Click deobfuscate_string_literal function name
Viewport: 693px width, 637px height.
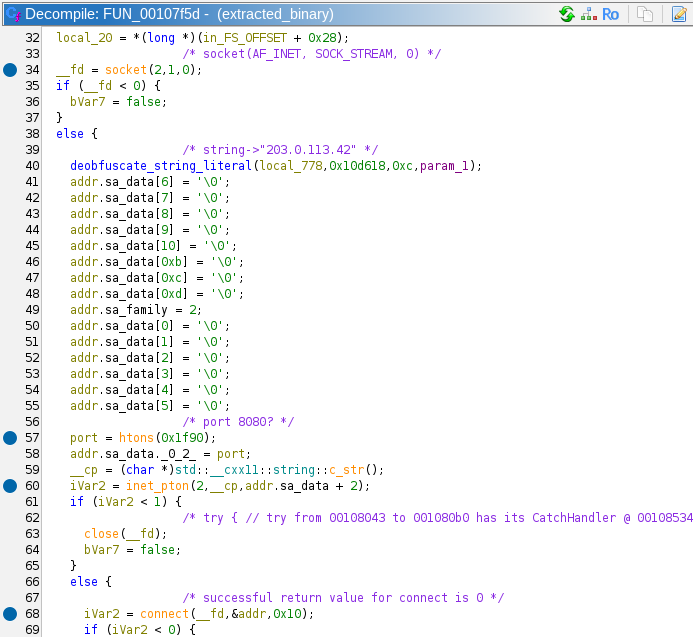(161, 166)
